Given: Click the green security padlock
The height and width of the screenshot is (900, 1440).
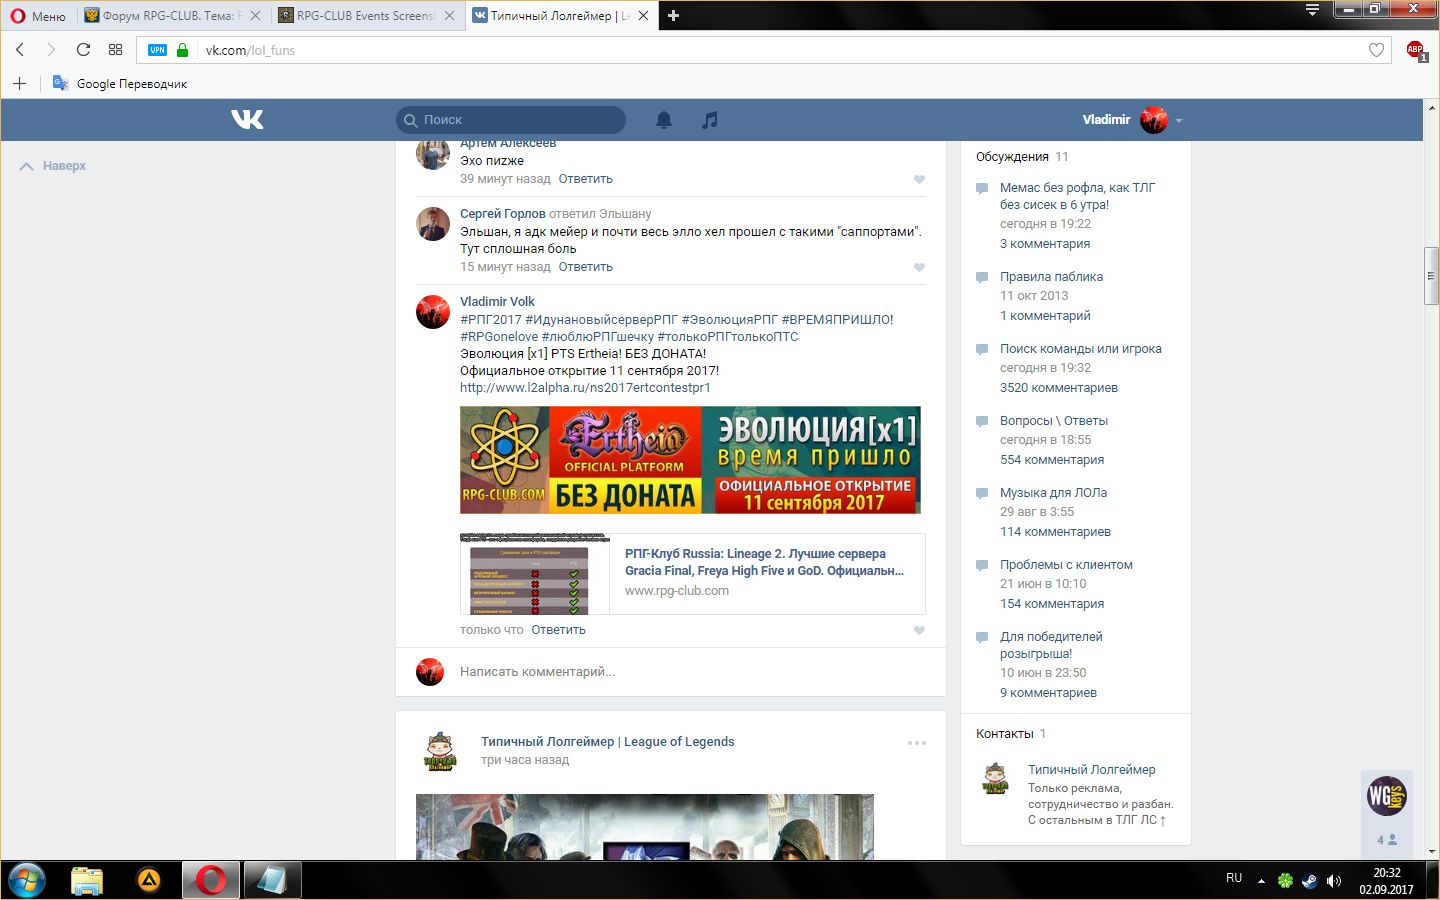Looking at the screenshot, I should click(x=182, y=50).
